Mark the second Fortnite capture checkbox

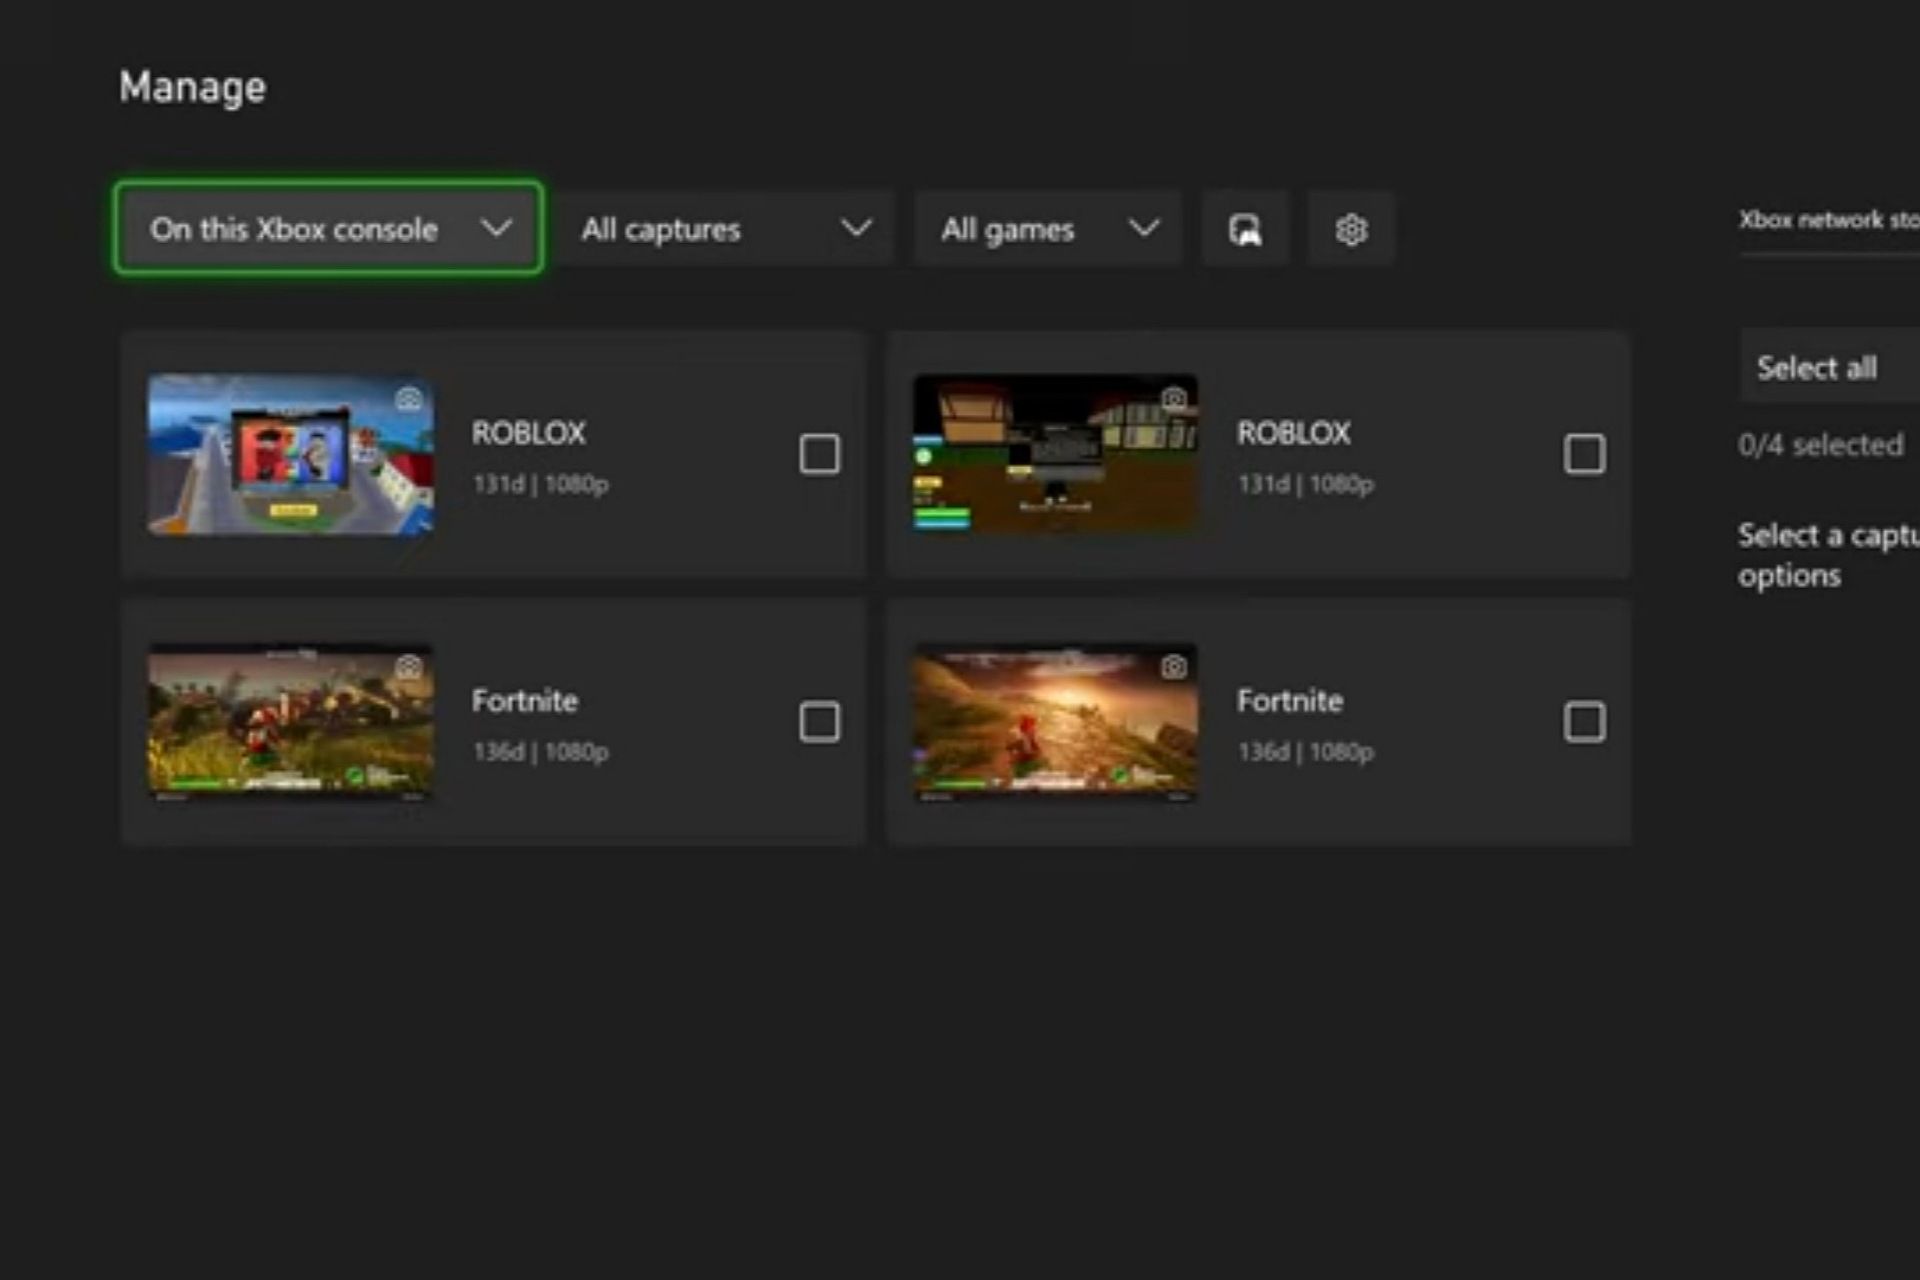[x=1584, y=722]
